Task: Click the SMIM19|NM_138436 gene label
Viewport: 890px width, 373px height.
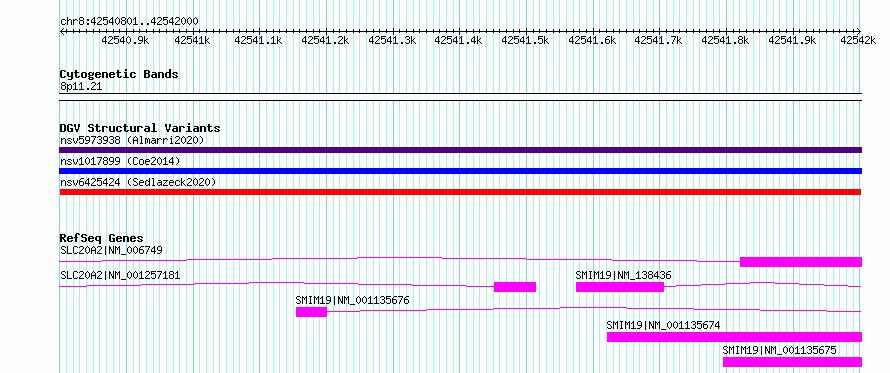Action: (623, 275)
